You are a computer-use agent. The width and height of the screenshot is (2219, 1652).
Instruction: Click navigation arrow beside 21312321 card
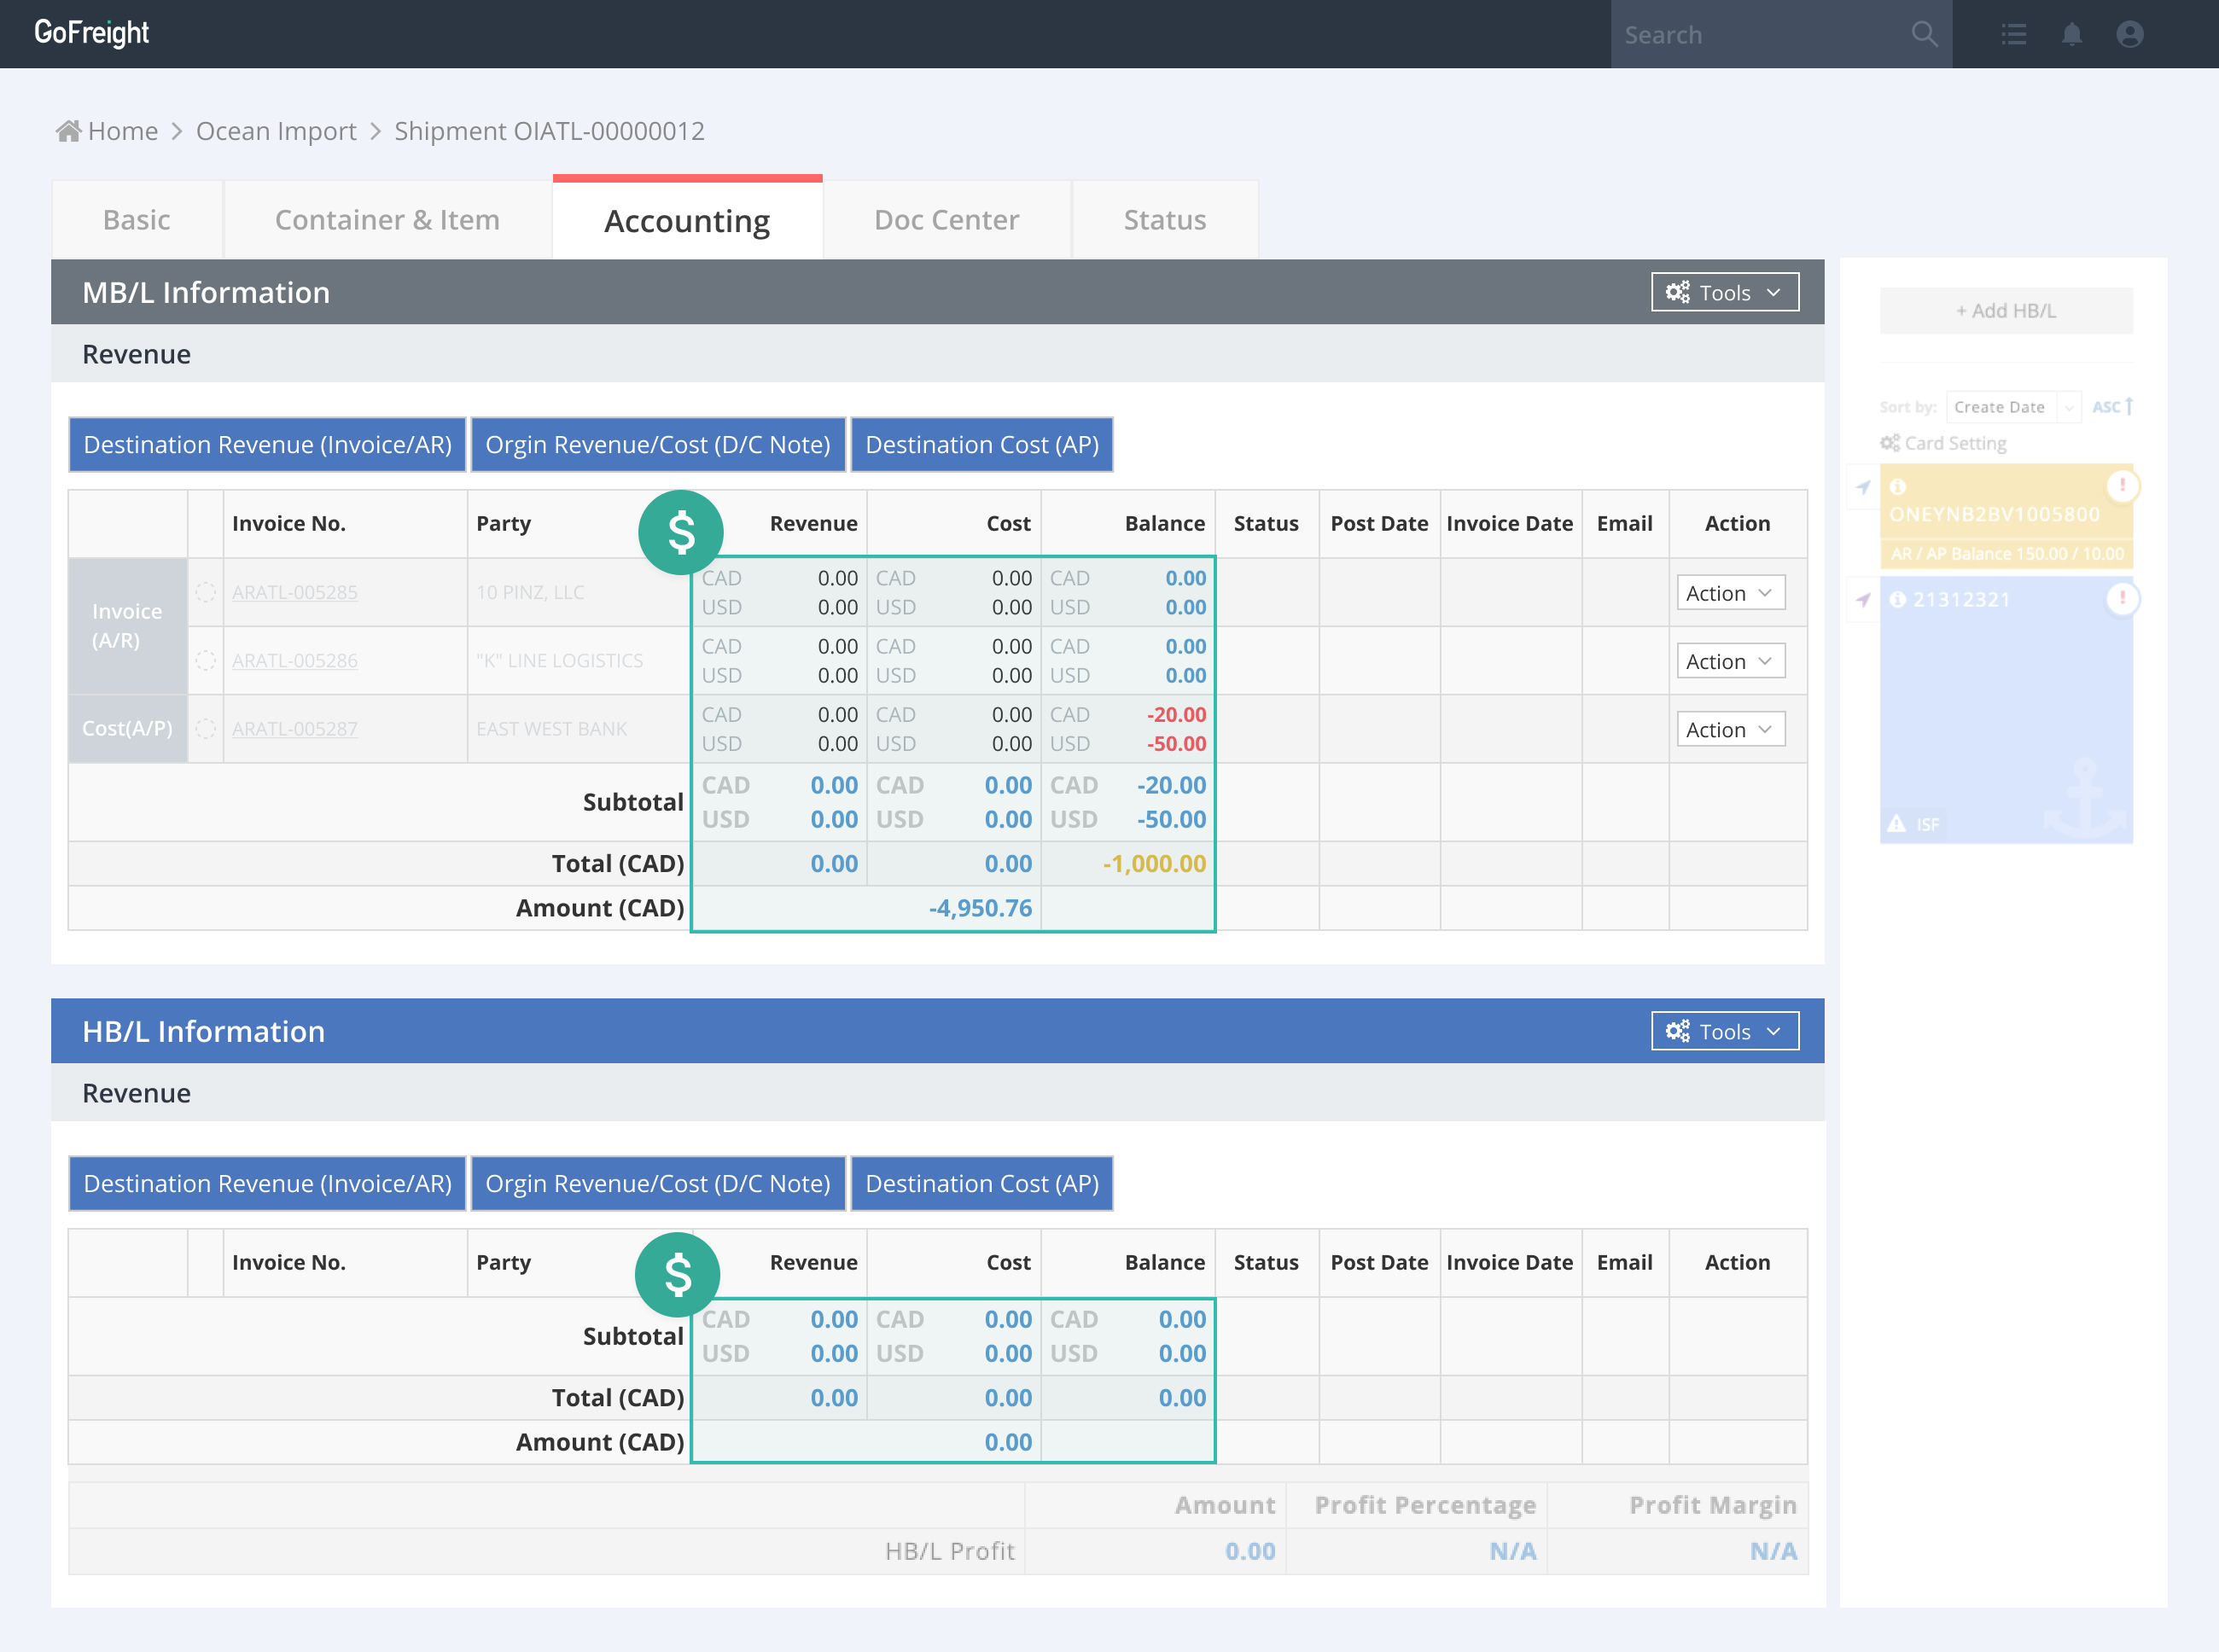pos(1863,600)
